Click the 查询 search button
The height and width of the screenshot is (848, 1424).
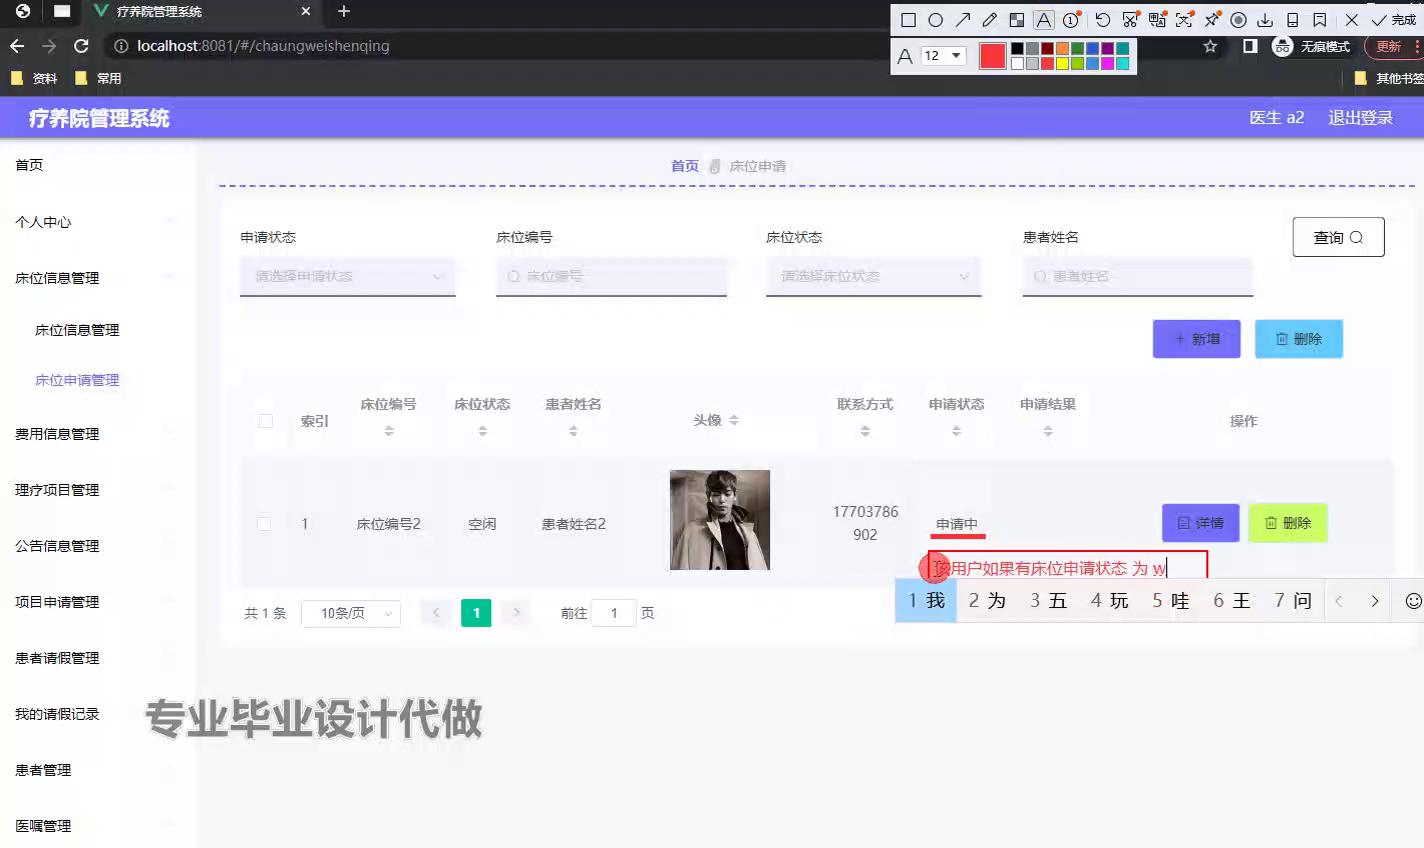pos(1337,237)
